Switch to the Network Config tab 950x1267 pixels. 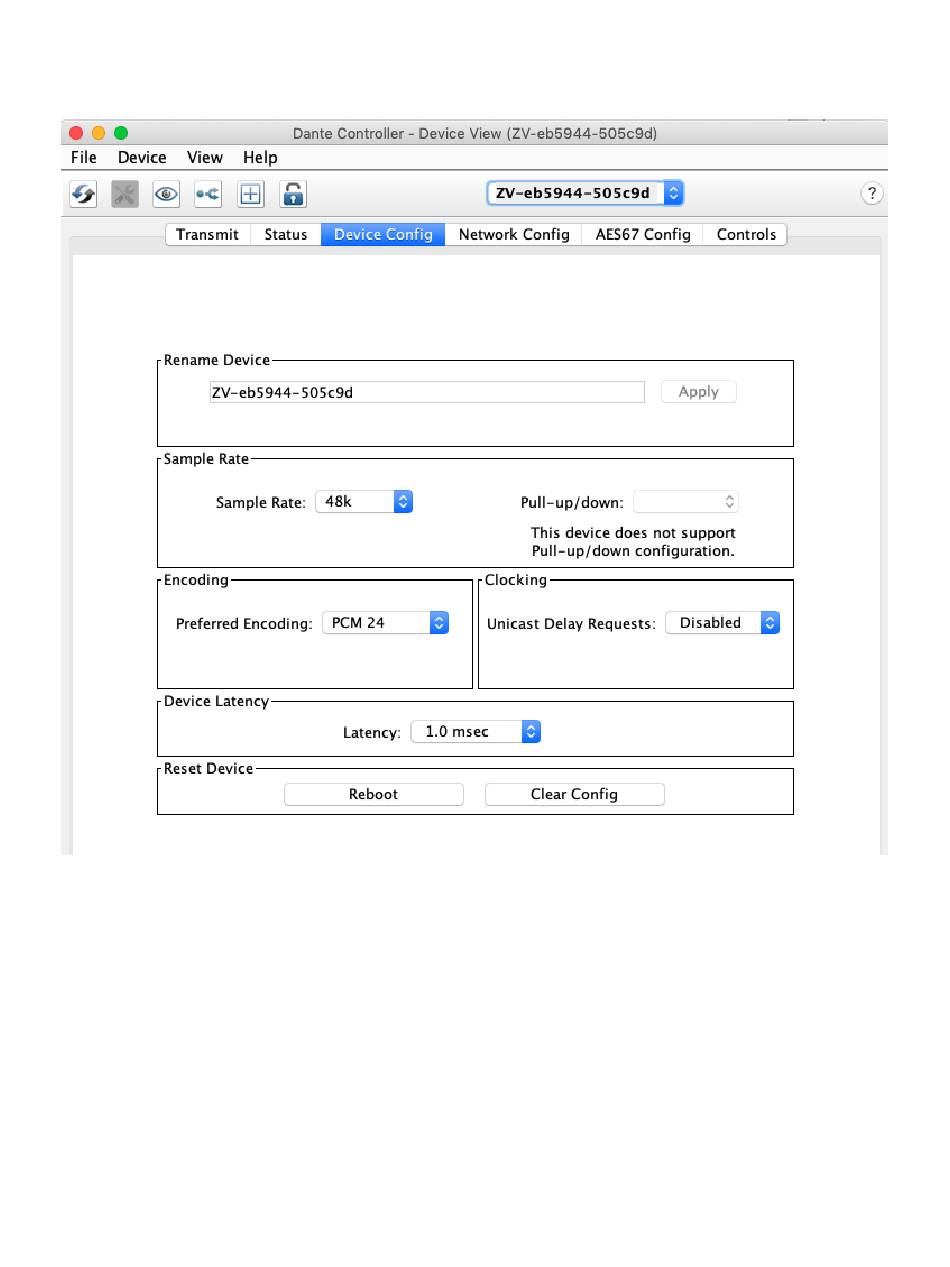pyautogui.click(x=514, y=234)
